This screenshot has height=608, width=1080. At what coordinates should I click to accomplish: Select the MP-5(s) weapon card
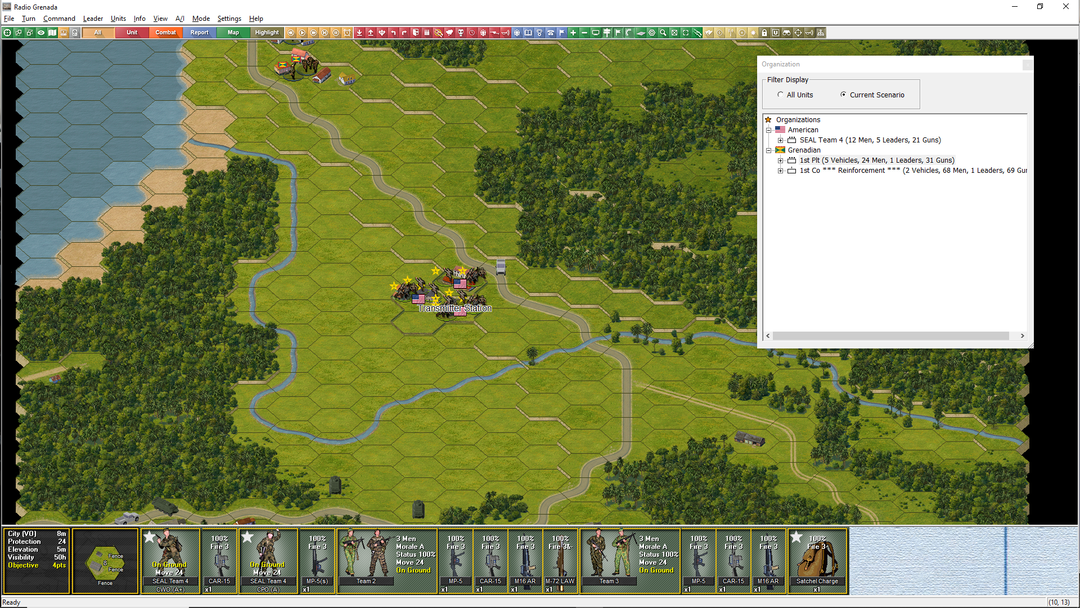point(317,561)
